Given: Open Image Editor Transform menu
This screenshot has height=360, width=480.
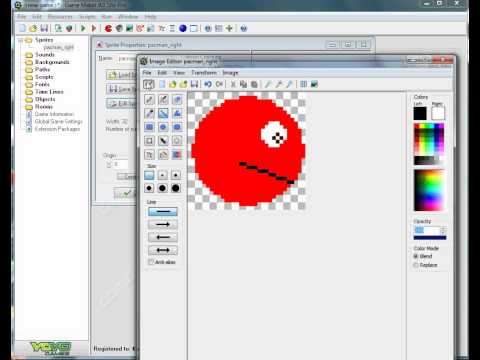Looking at the screenshot, I should 204,73.
